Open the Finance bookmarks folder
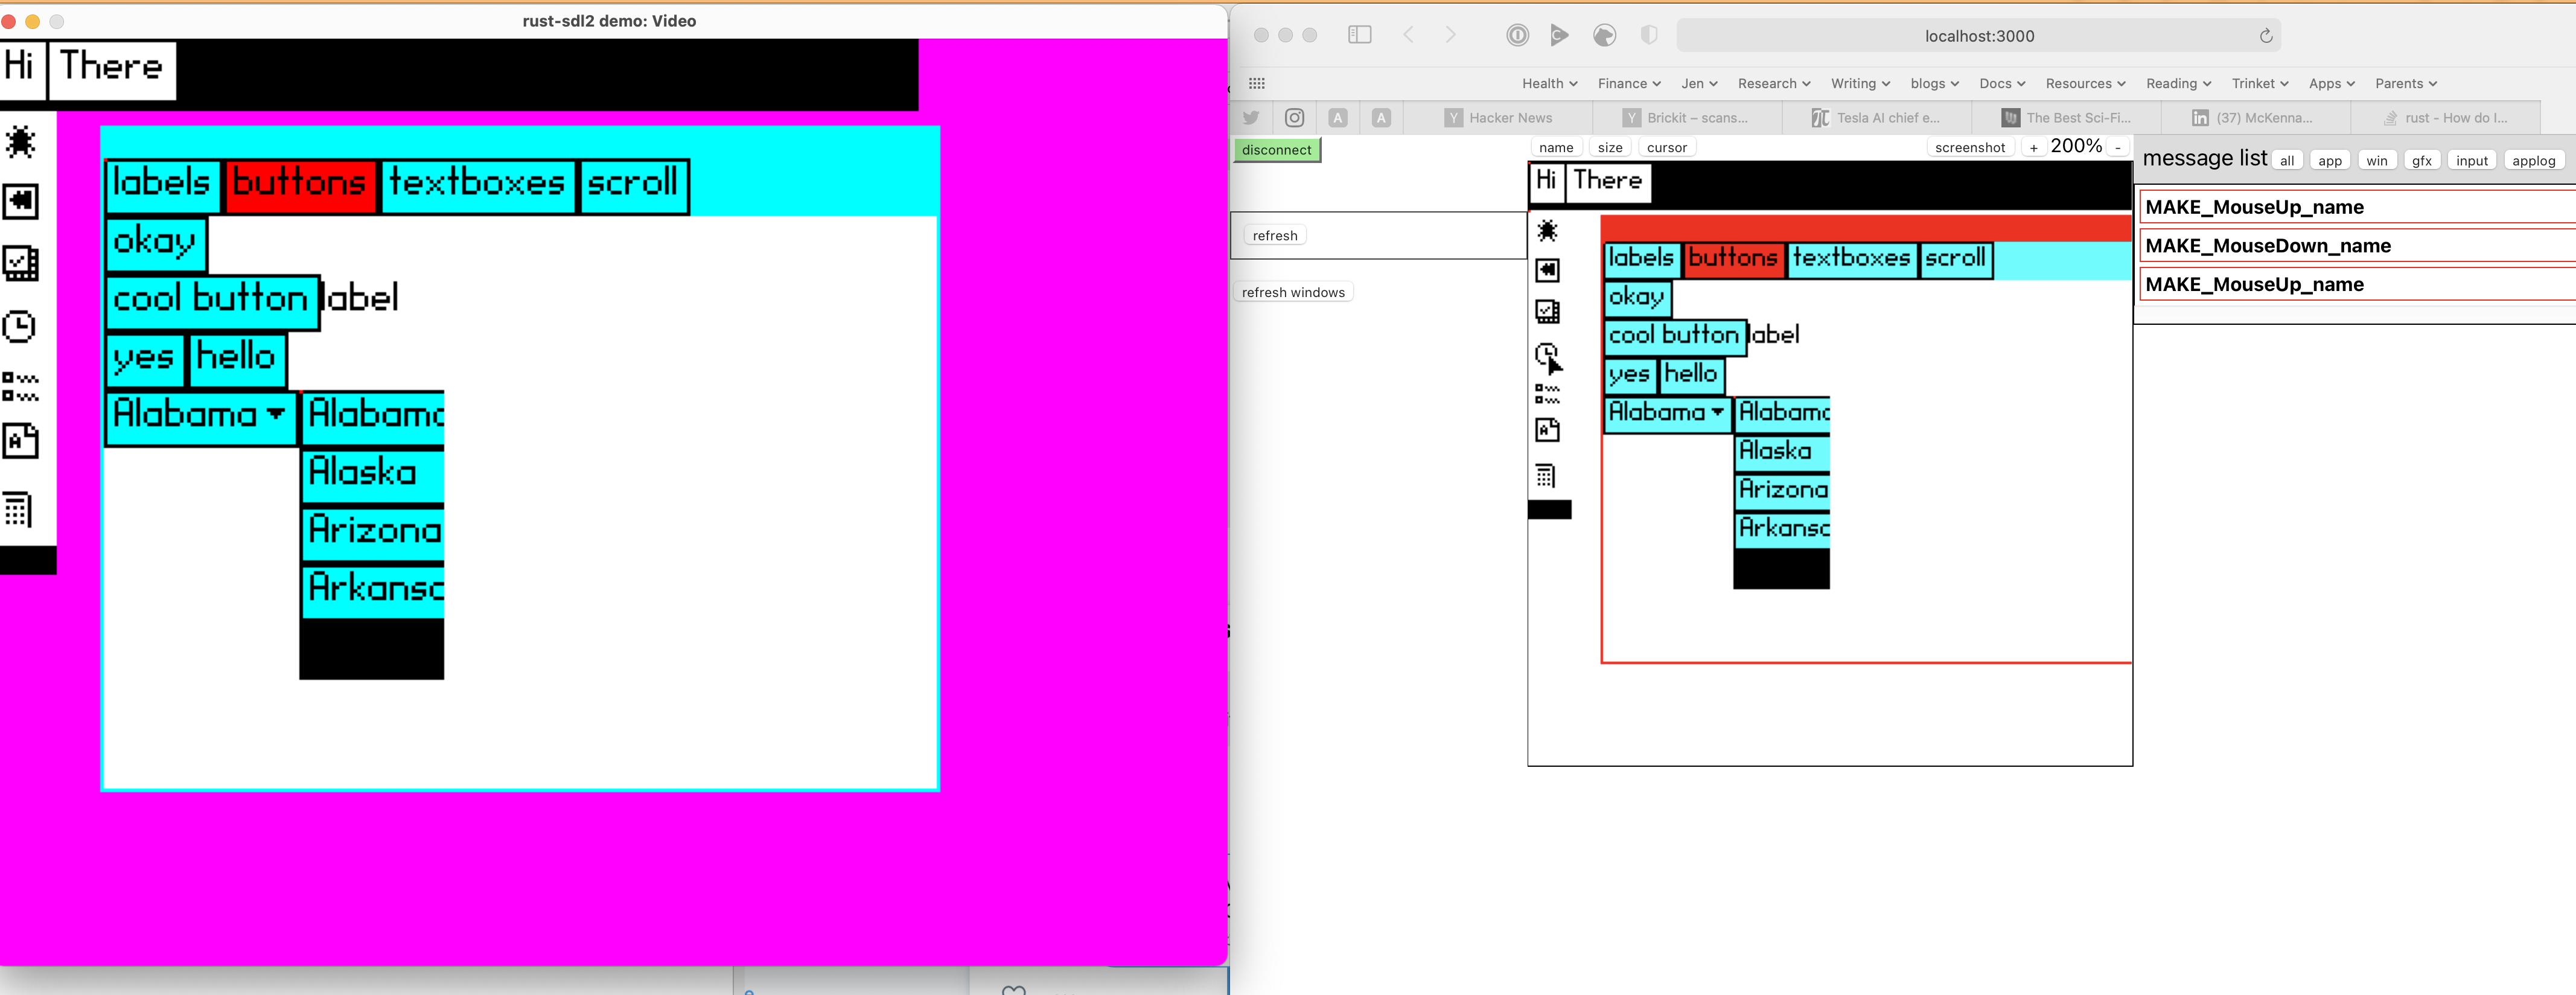 pos(1629,84)
